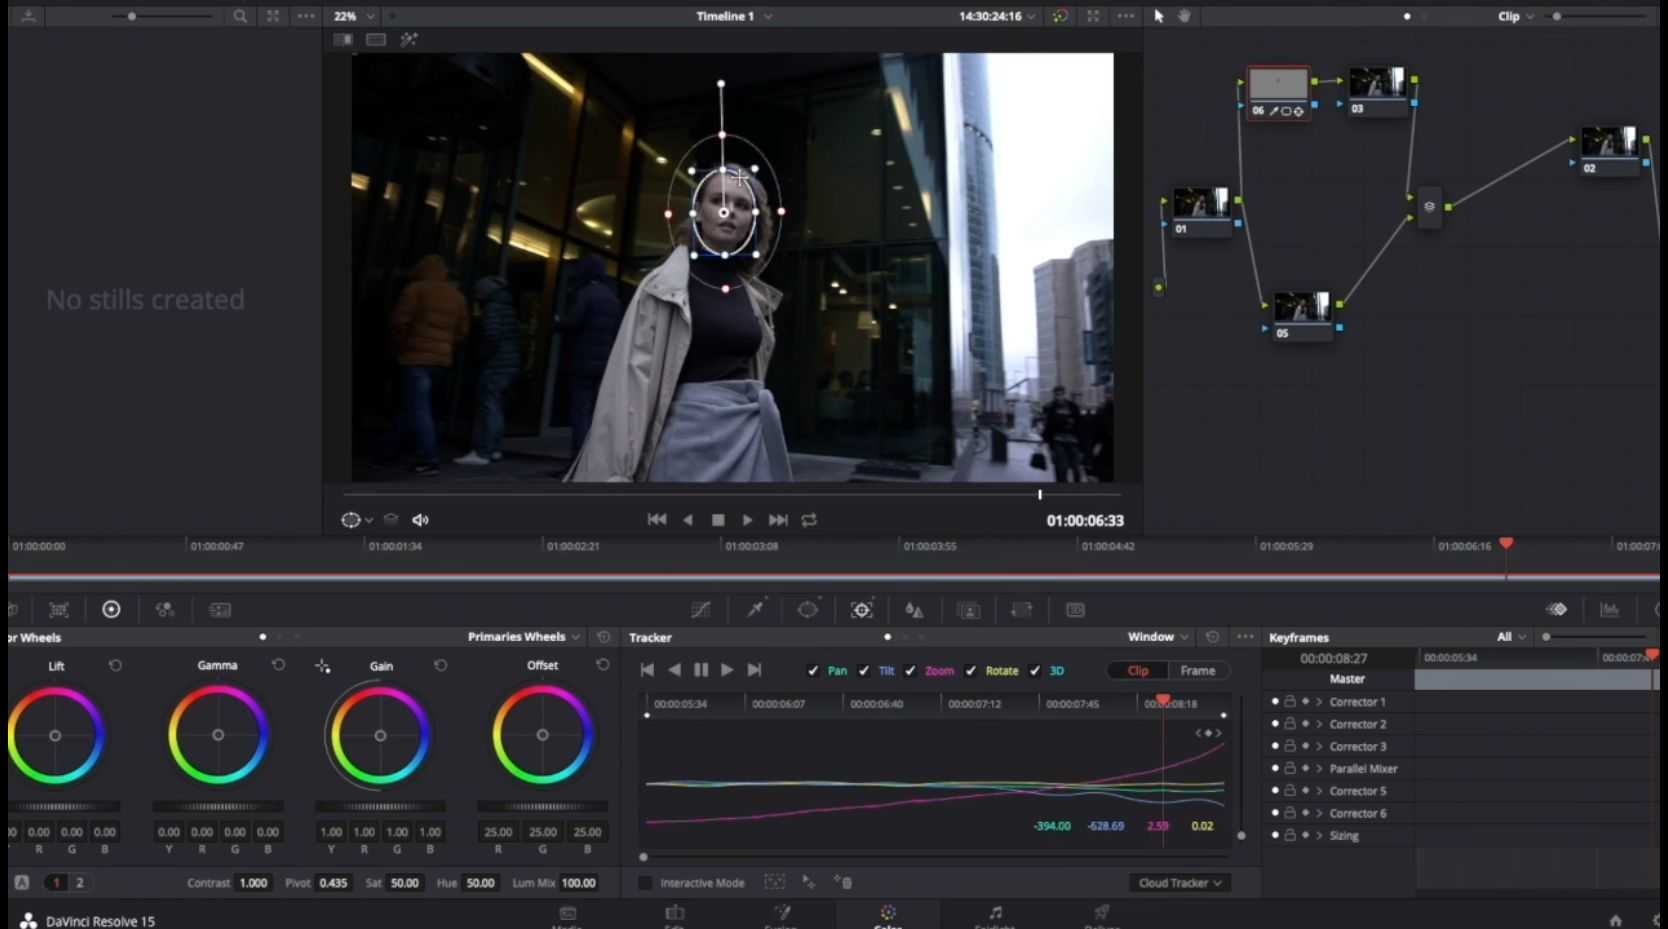Show the Scopes panel icon
The width and height of the screenshot is (1668, 929).
click(x=1610, y=609)
